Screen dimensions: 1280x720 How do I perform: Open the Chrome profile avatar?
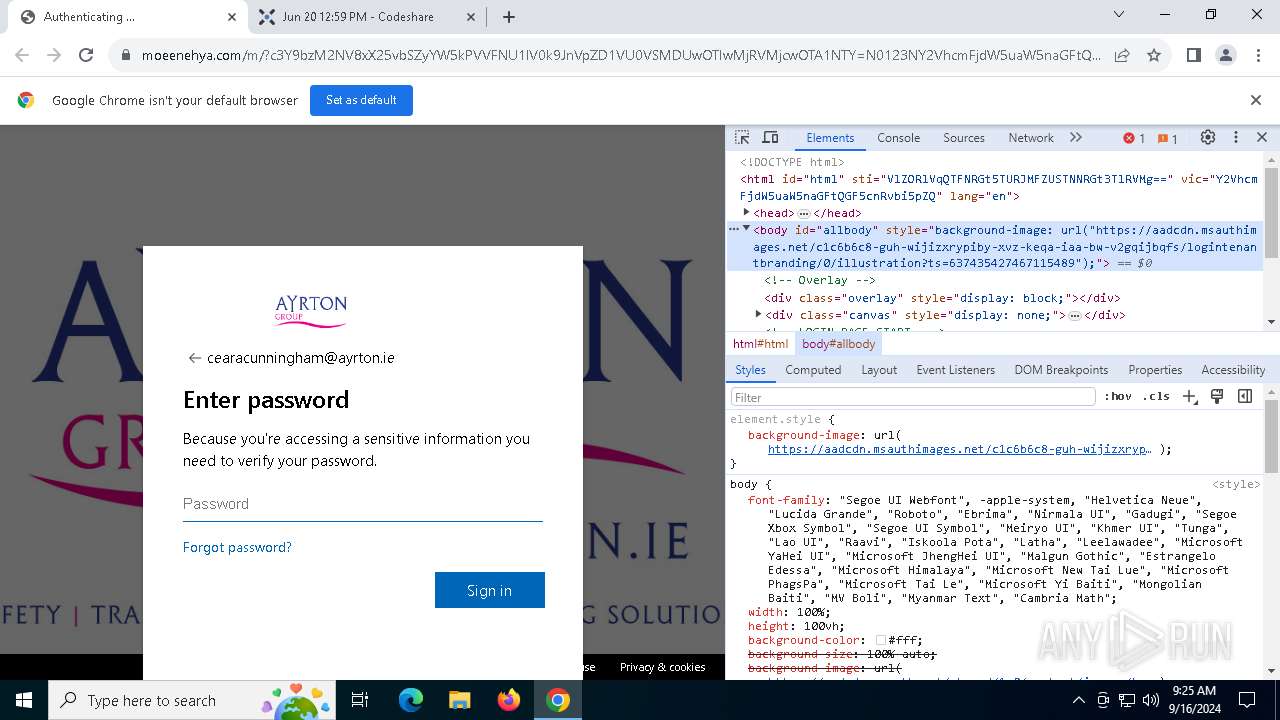pyautogui.click(x=1226, y=56)
